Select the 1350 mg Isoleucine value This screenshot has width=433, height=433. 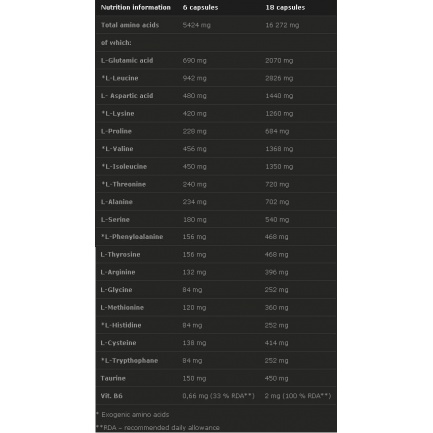click(279, 166)
